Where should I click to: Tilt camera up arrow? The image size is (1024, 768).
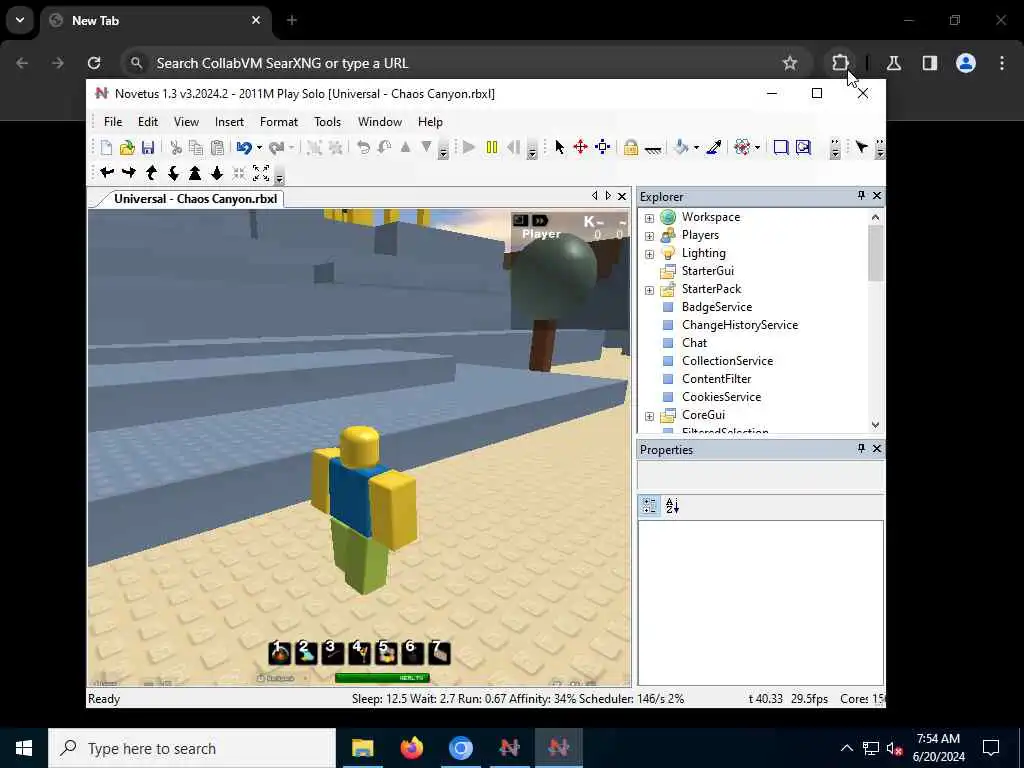(x=152, y=173)
